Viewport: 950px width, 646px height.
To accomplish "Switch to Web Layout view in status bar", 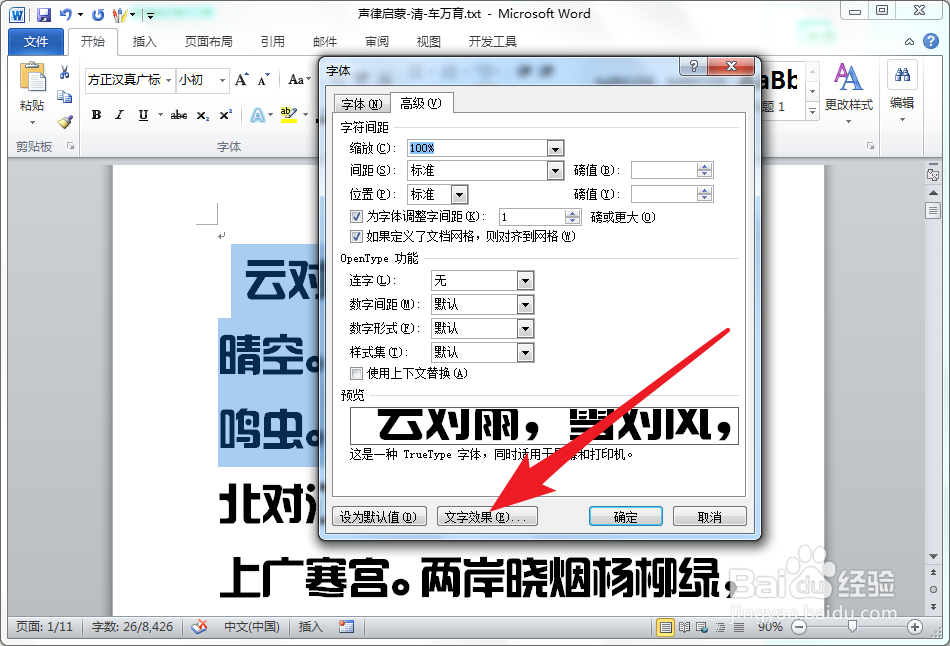I will (x=701, y=626).
